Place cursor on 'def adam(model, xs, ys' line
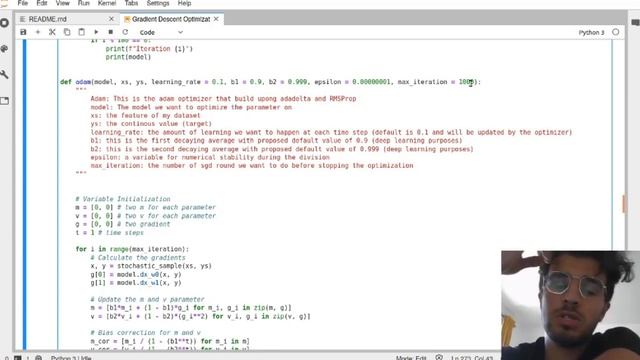640x360 pixels. (271, 82)
